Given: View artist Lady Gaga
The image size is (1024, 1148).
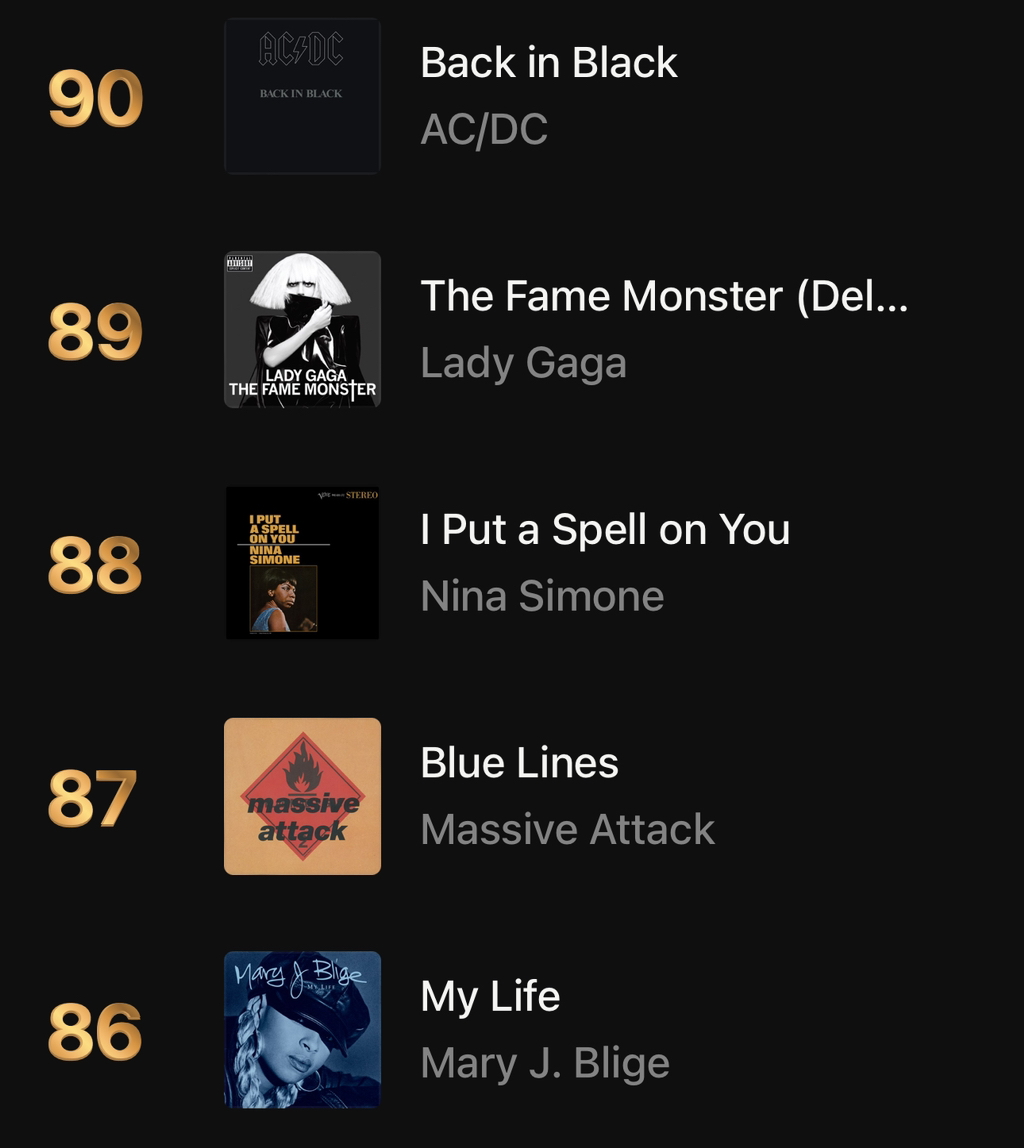Looking at the screenshot, I should [523, 364].
